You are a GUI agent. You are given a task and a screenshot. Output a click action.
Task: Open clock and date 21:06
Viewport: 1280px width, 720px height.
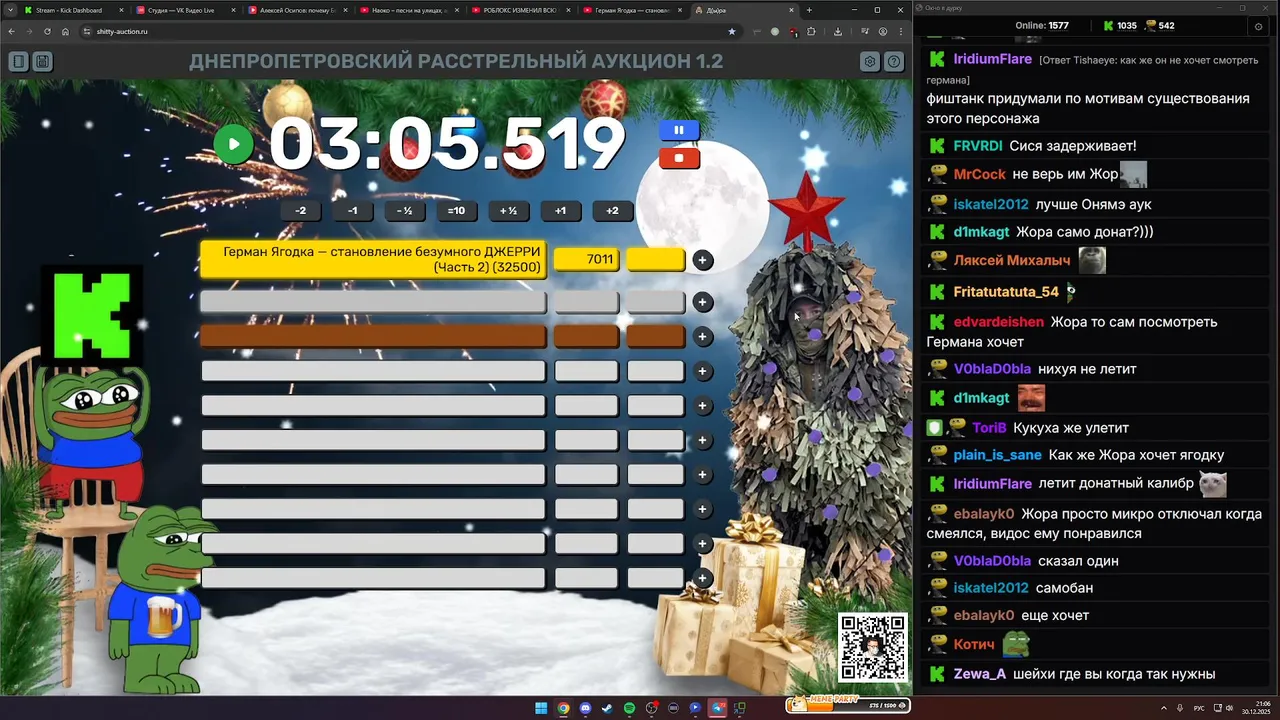[x=1257, y=708]
